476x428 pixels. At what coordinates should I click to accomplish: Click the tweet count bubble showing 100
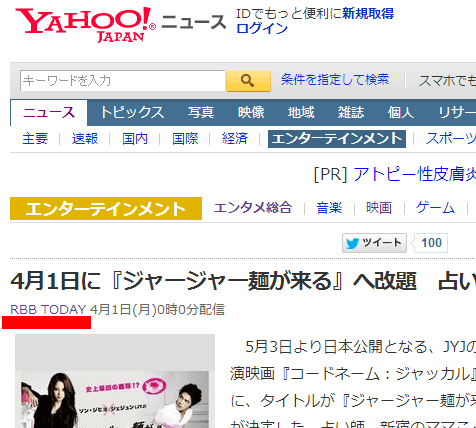pyautogui.click(x=431, y=243)
